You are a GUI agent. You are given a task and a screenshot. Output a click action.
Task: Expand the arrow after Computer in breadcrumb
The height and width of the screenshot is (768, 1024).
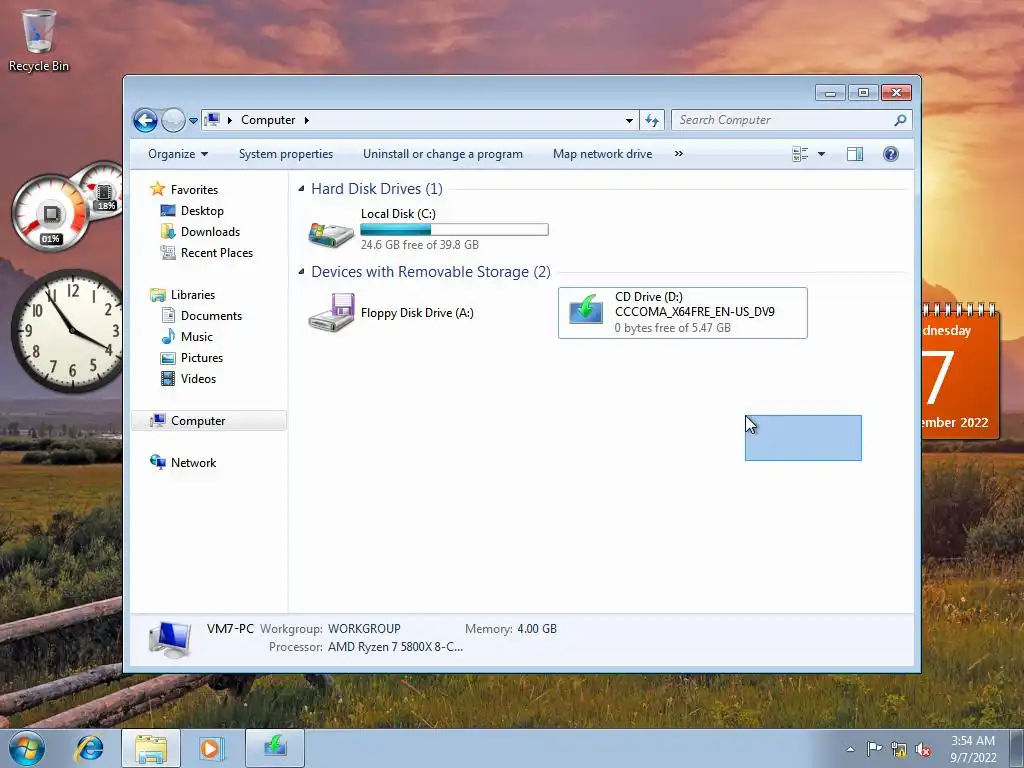tap(306, 120)
